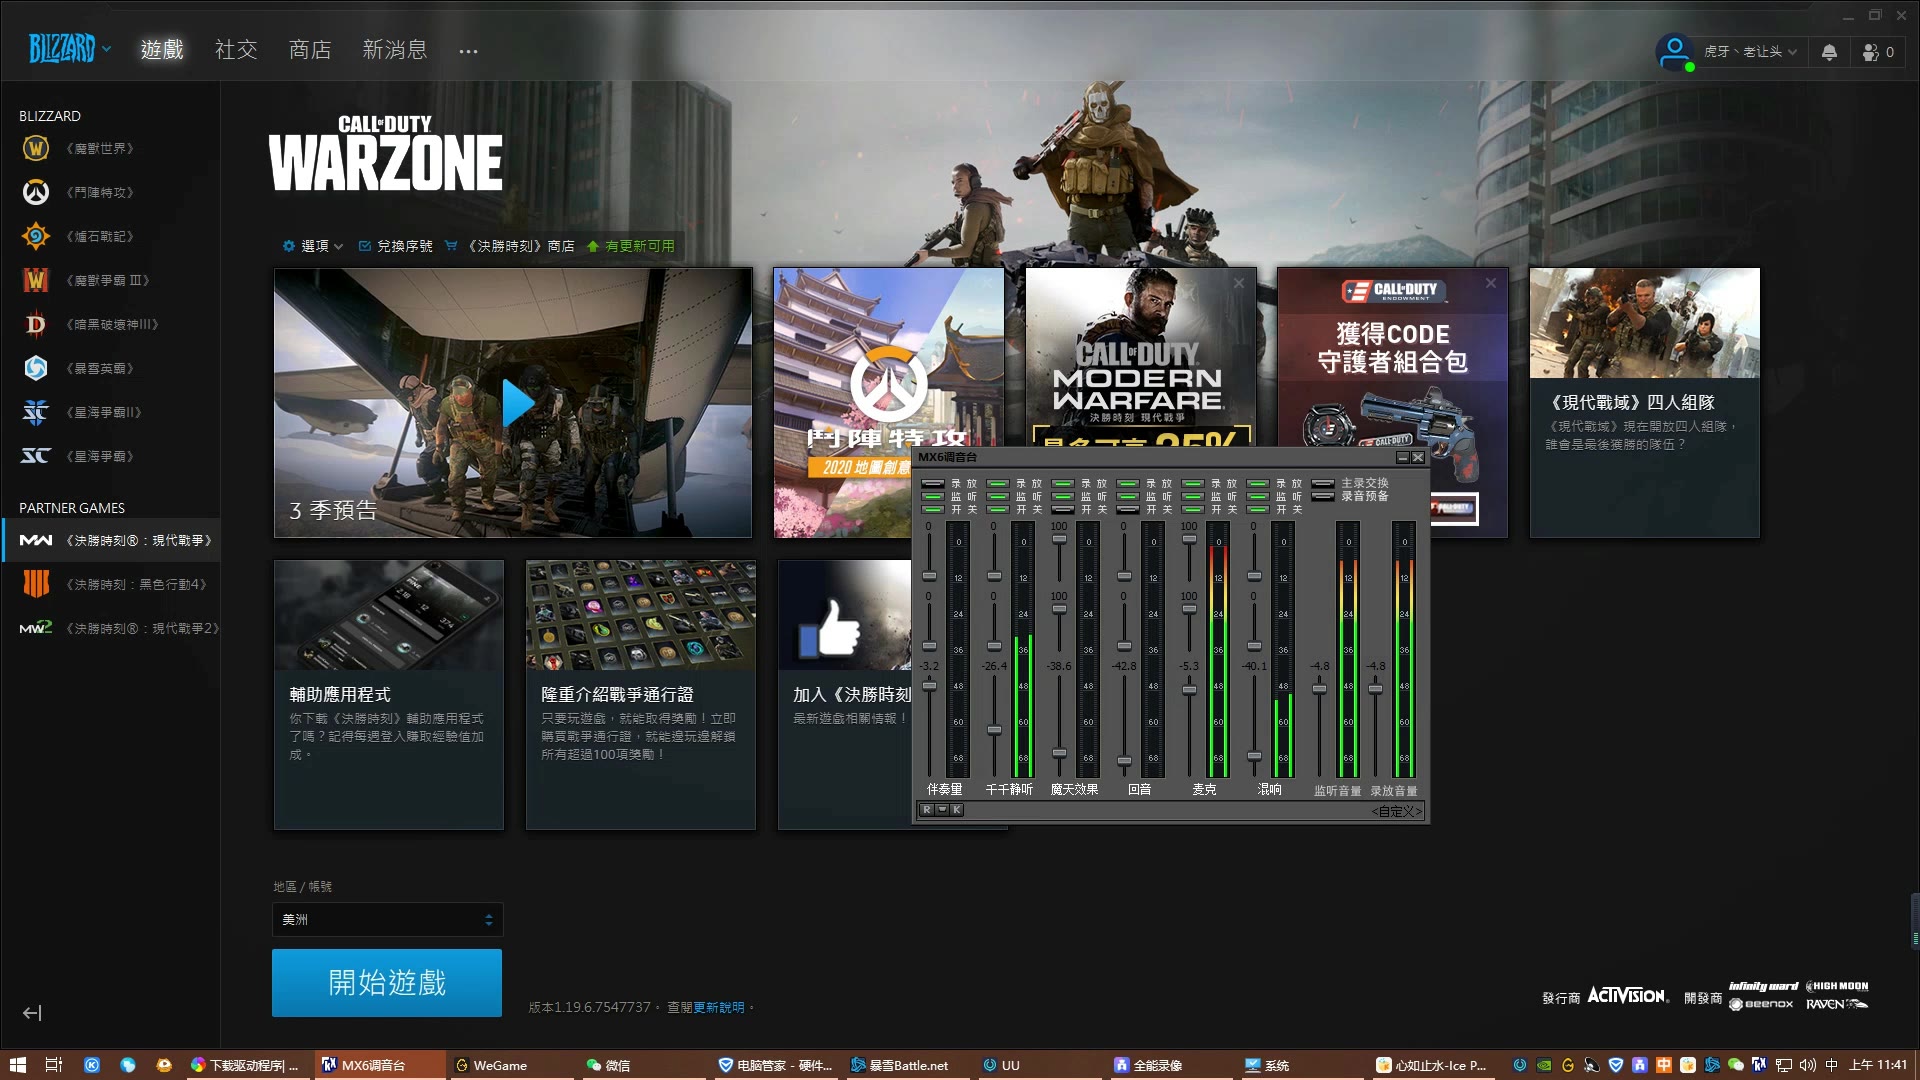The image size is (1920, 1080).
Task: Collapse the game sidebar with arrow icon
Action: tap(32, 1013)
